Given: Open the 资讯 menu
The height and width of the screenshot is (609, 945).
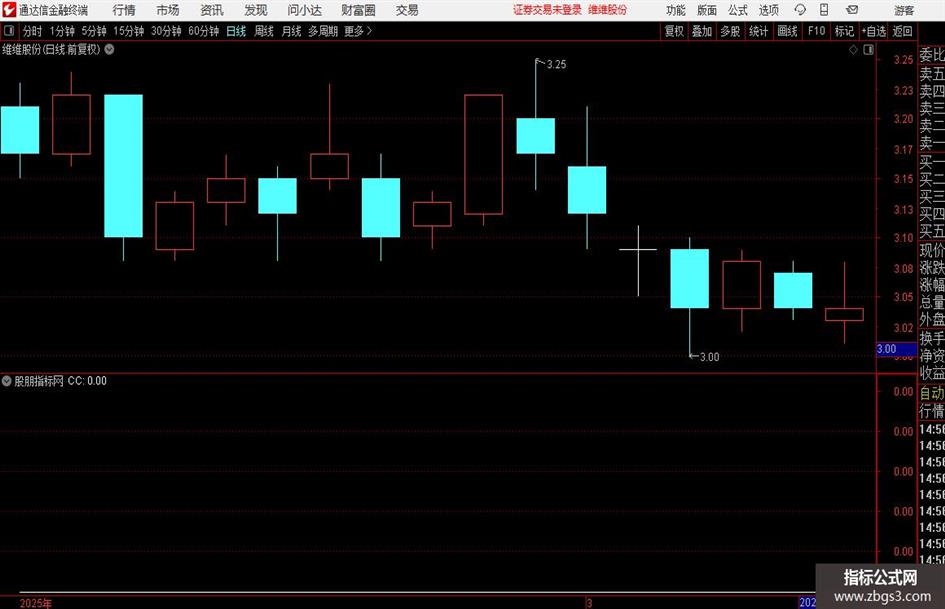Looking at the screenshot, I should click(x=212, y=10).
